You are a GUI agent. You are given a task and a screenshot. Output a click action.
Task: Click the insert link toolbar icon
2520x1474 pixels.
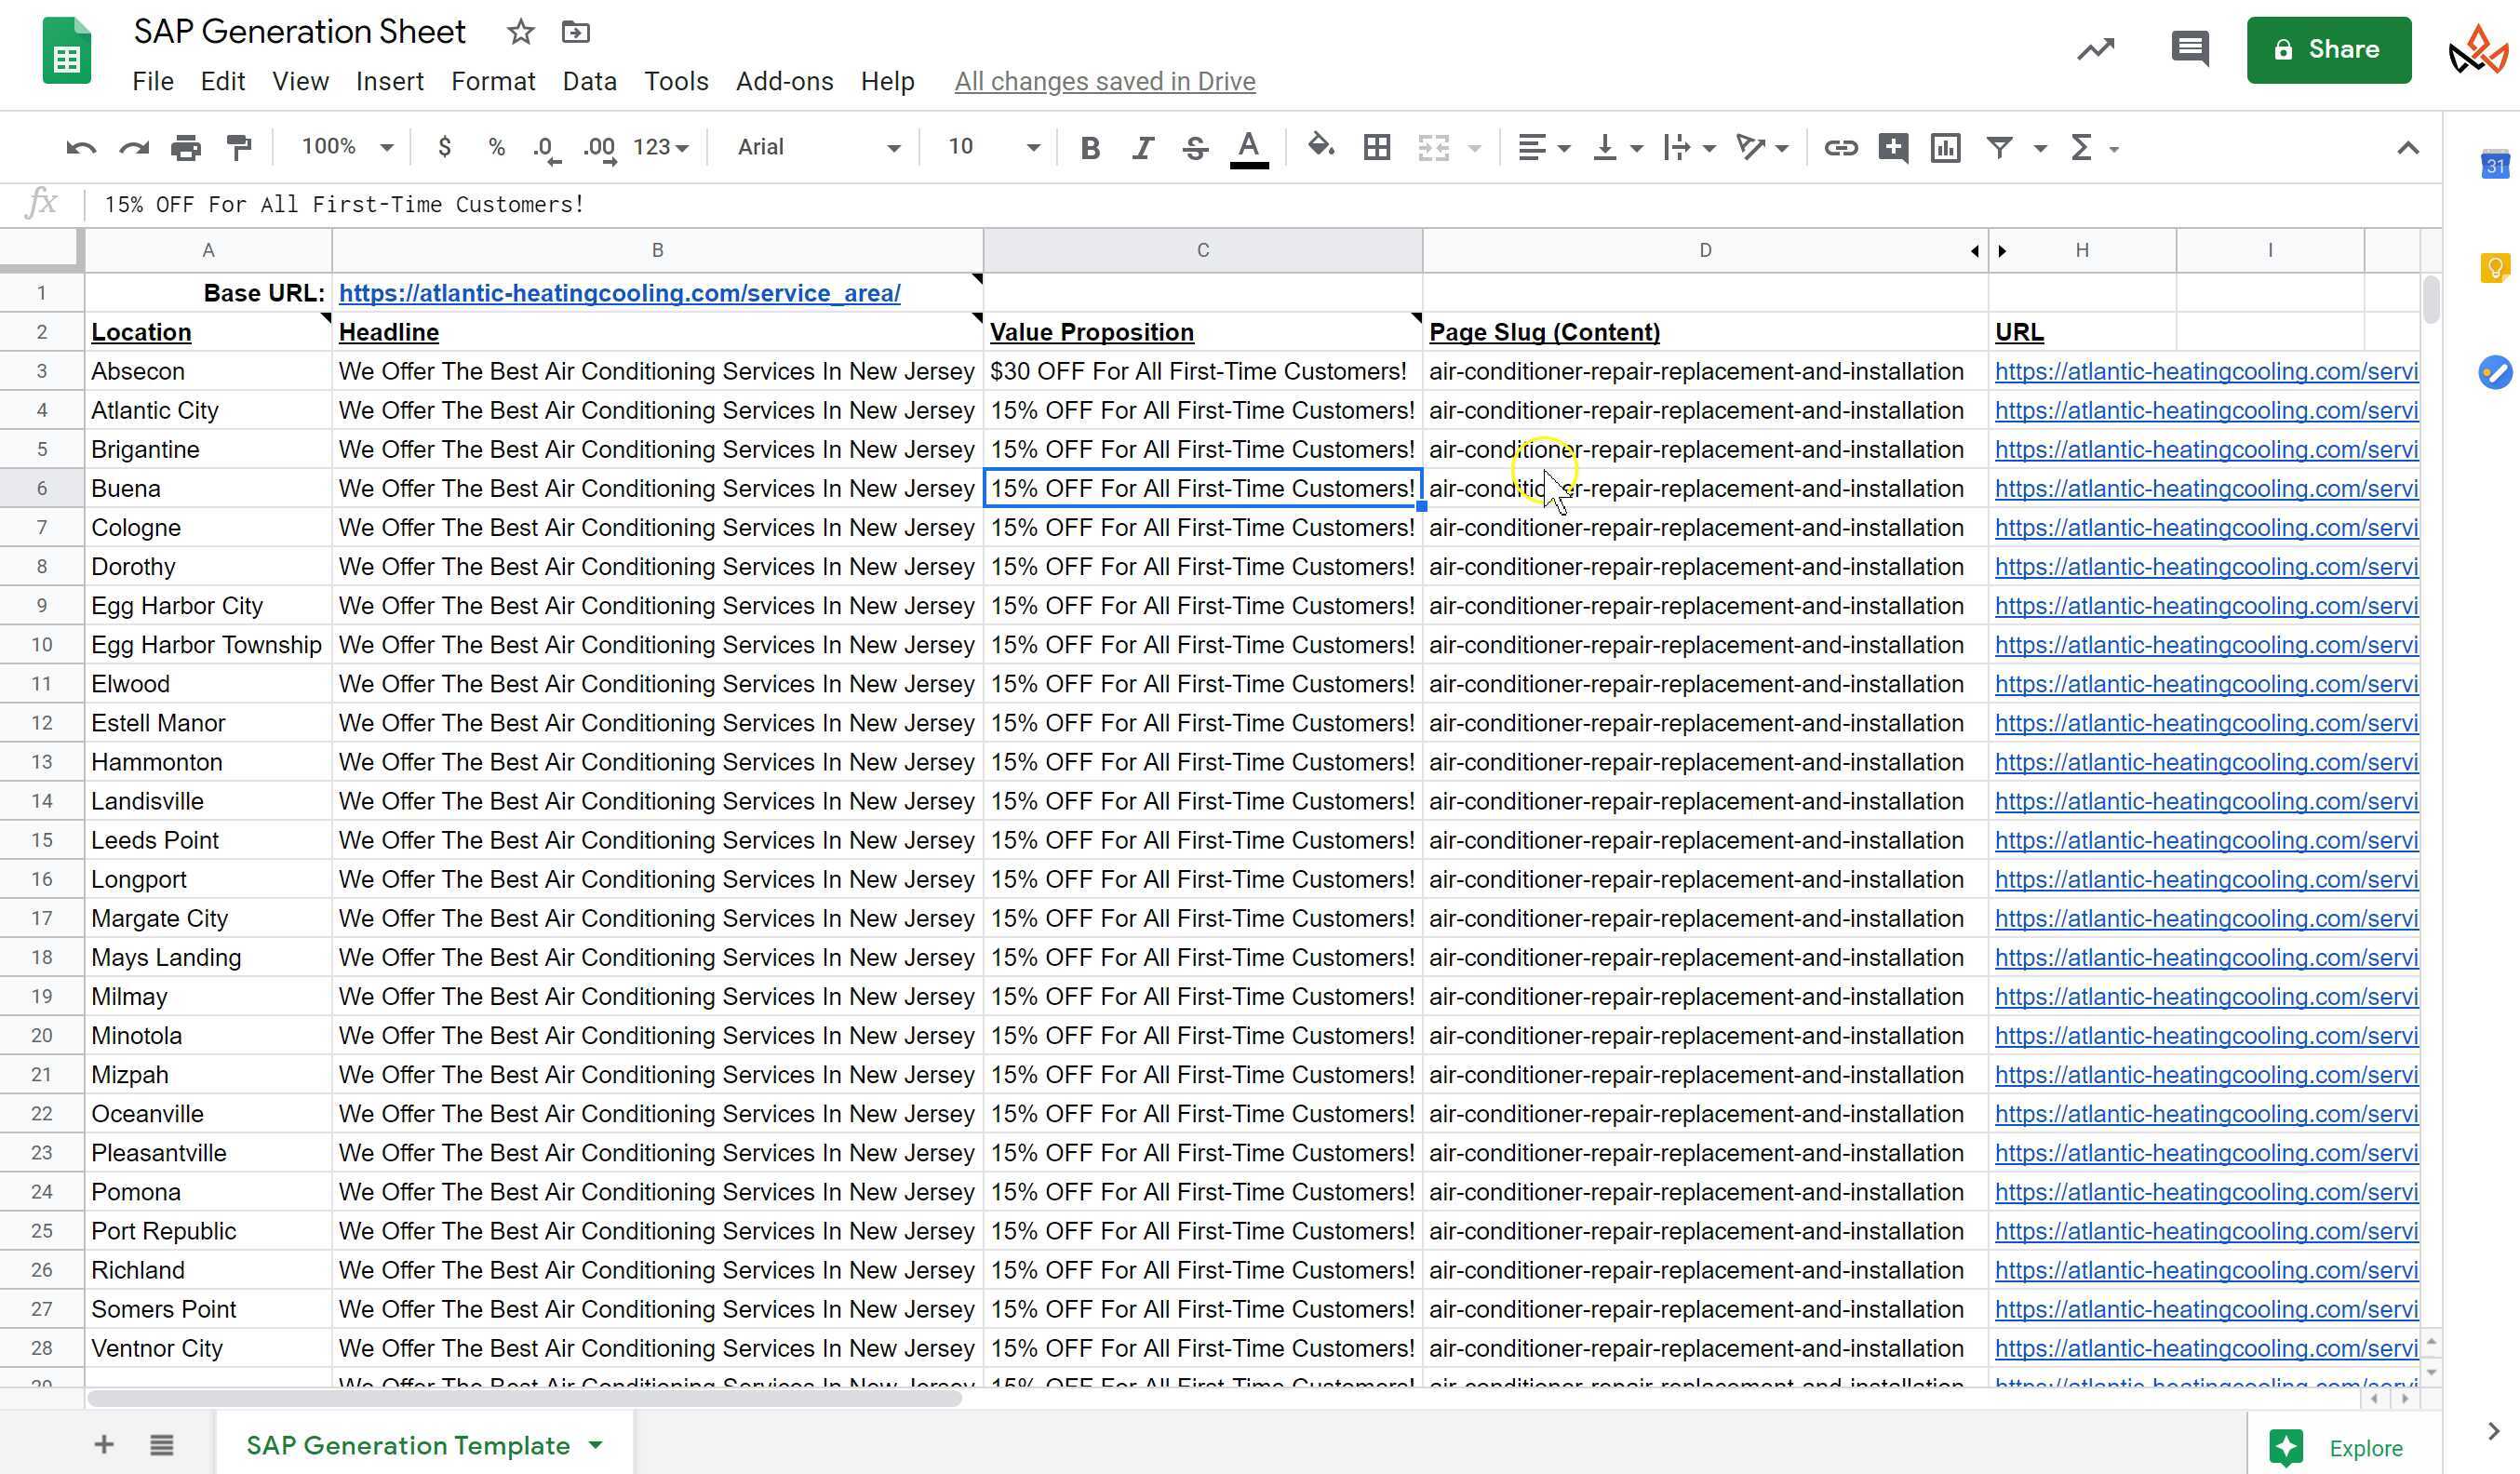click(x=1840, y=148)
